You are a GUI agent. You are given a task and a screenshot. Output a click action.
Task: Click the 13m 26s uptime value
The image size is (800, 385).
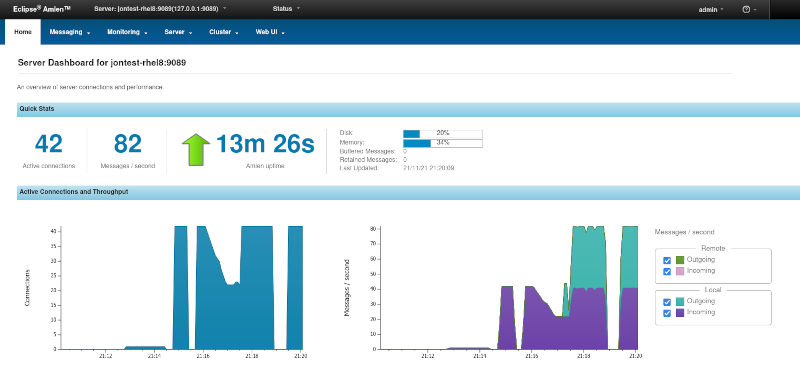[265, 144]
